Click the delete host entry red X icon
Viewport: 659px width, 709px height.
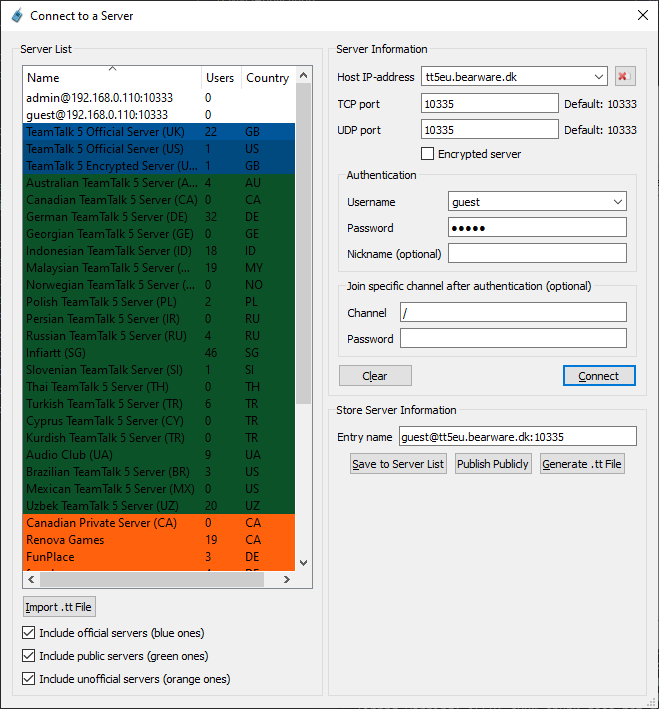click(x=625, y=76)
